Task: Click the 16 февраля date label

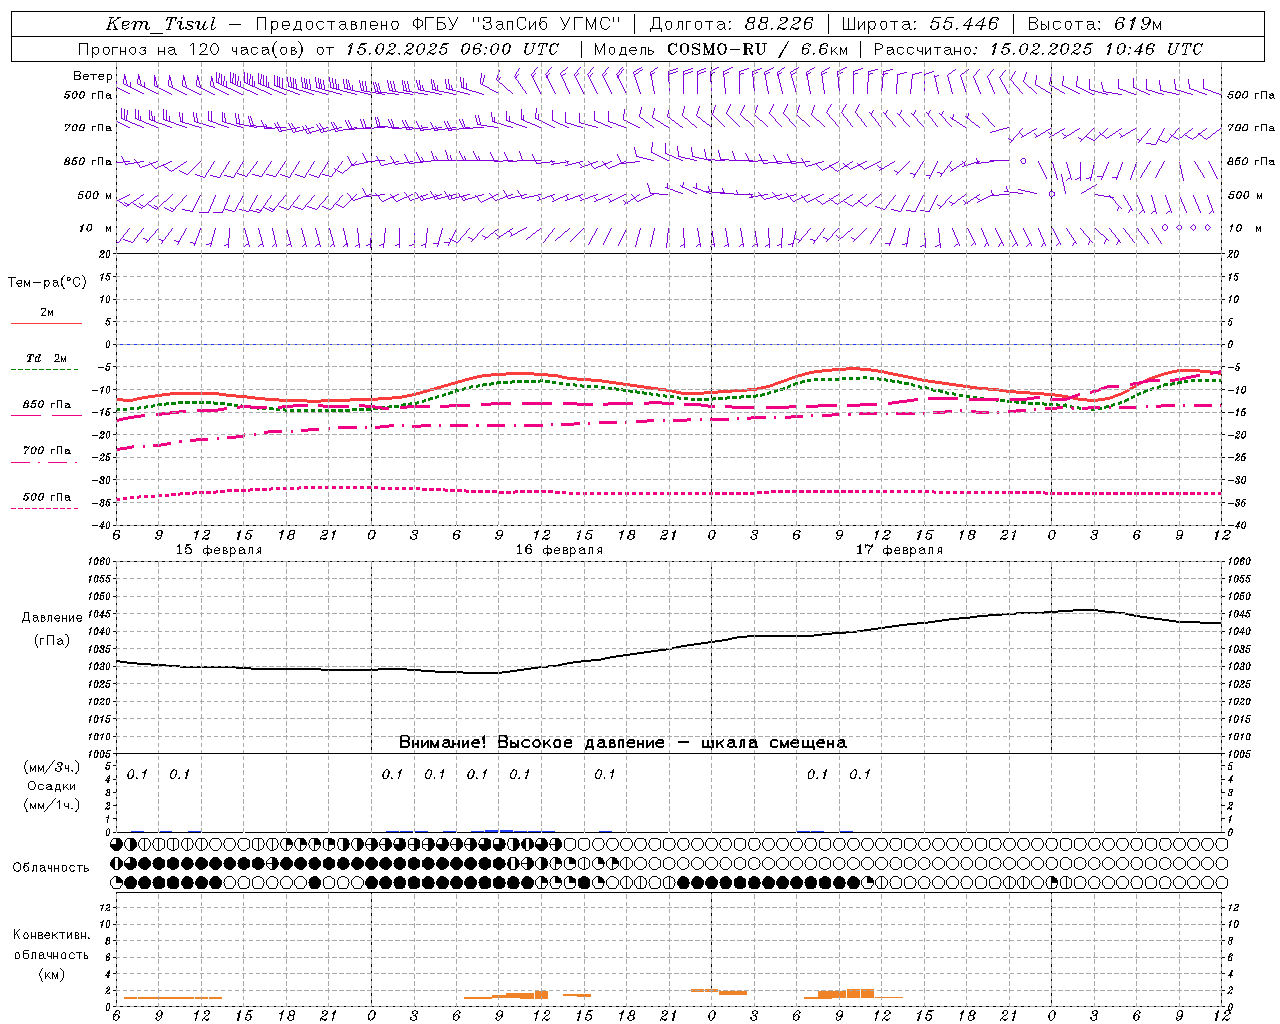Action: coord(559,550)
